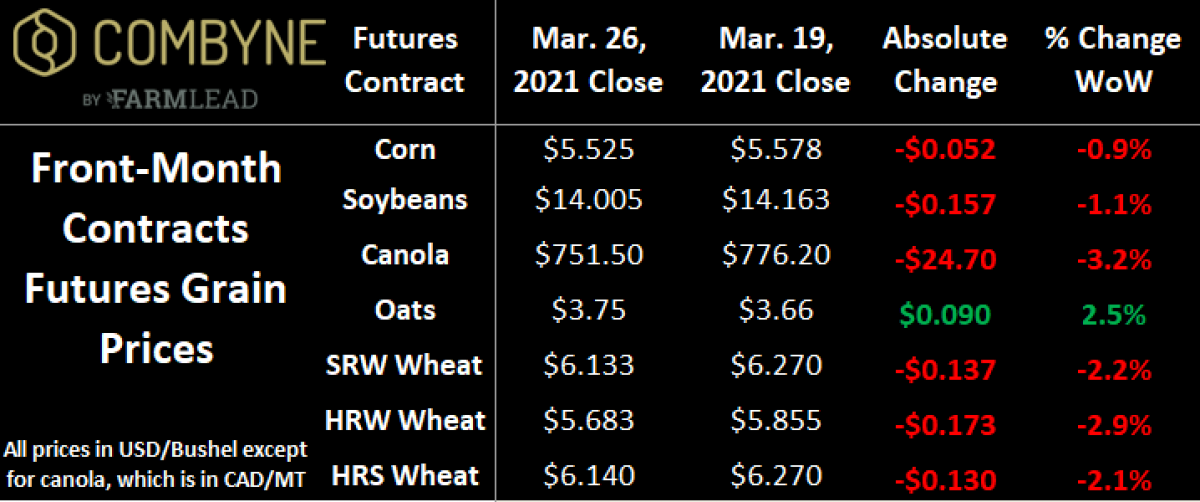Image resolution: width=1200 pixels, height=502 pixels.
Task: Select the Mar. 19, 2021 Close header
Action: click(775, 60)
